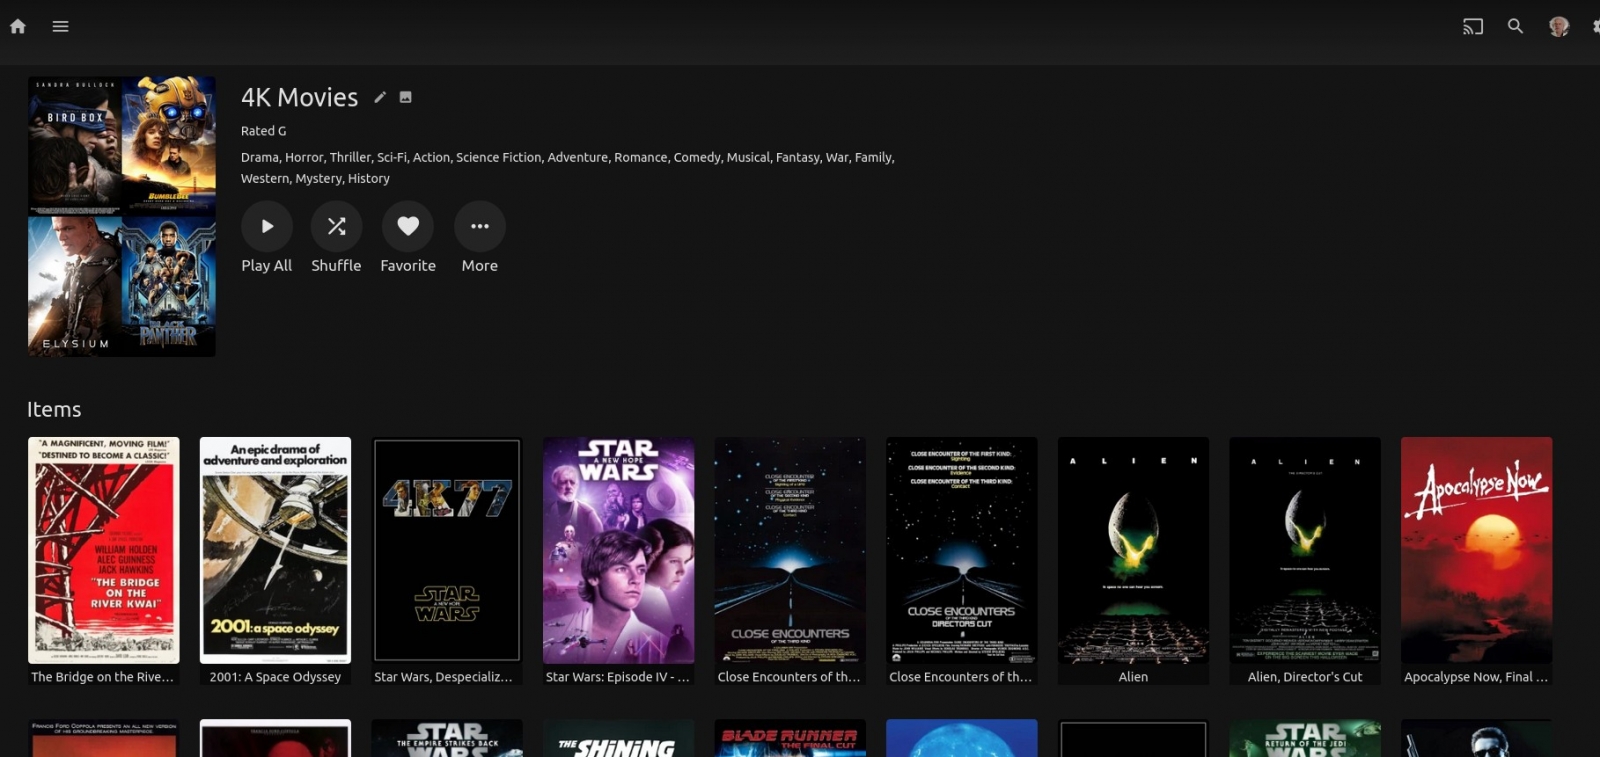Click the 4K Movies collection cover image

point(122,216)
